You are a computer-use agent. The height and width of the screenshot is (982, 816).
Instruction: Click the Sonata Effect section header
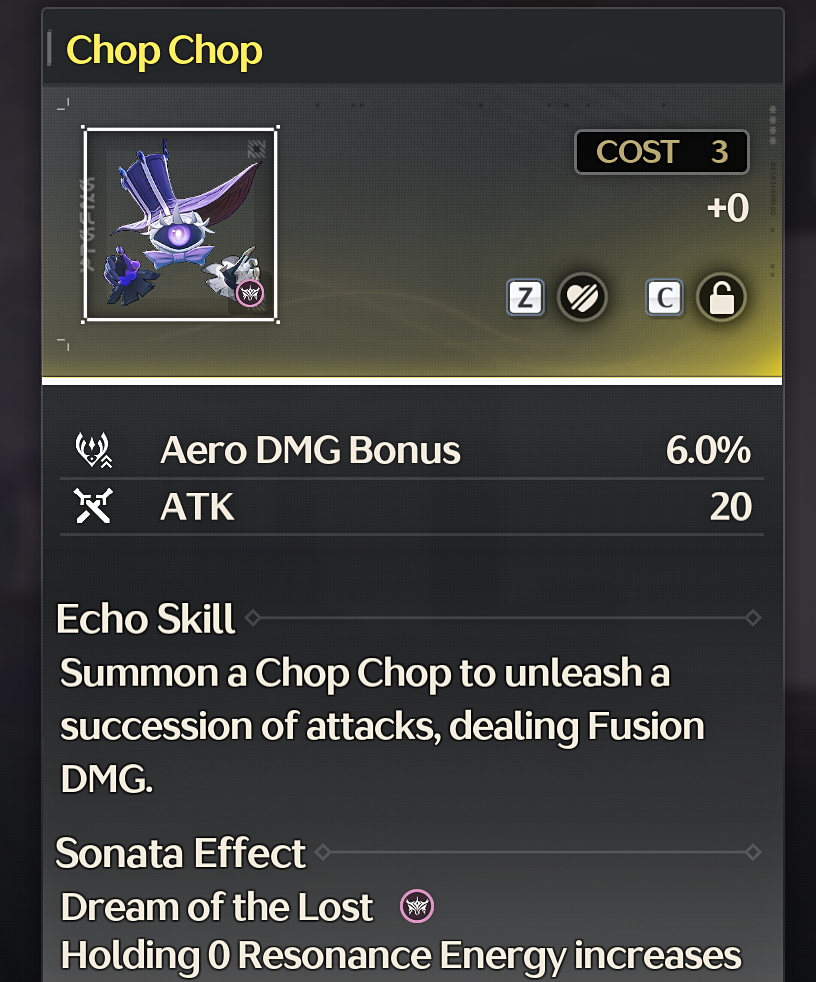(180, 853)
